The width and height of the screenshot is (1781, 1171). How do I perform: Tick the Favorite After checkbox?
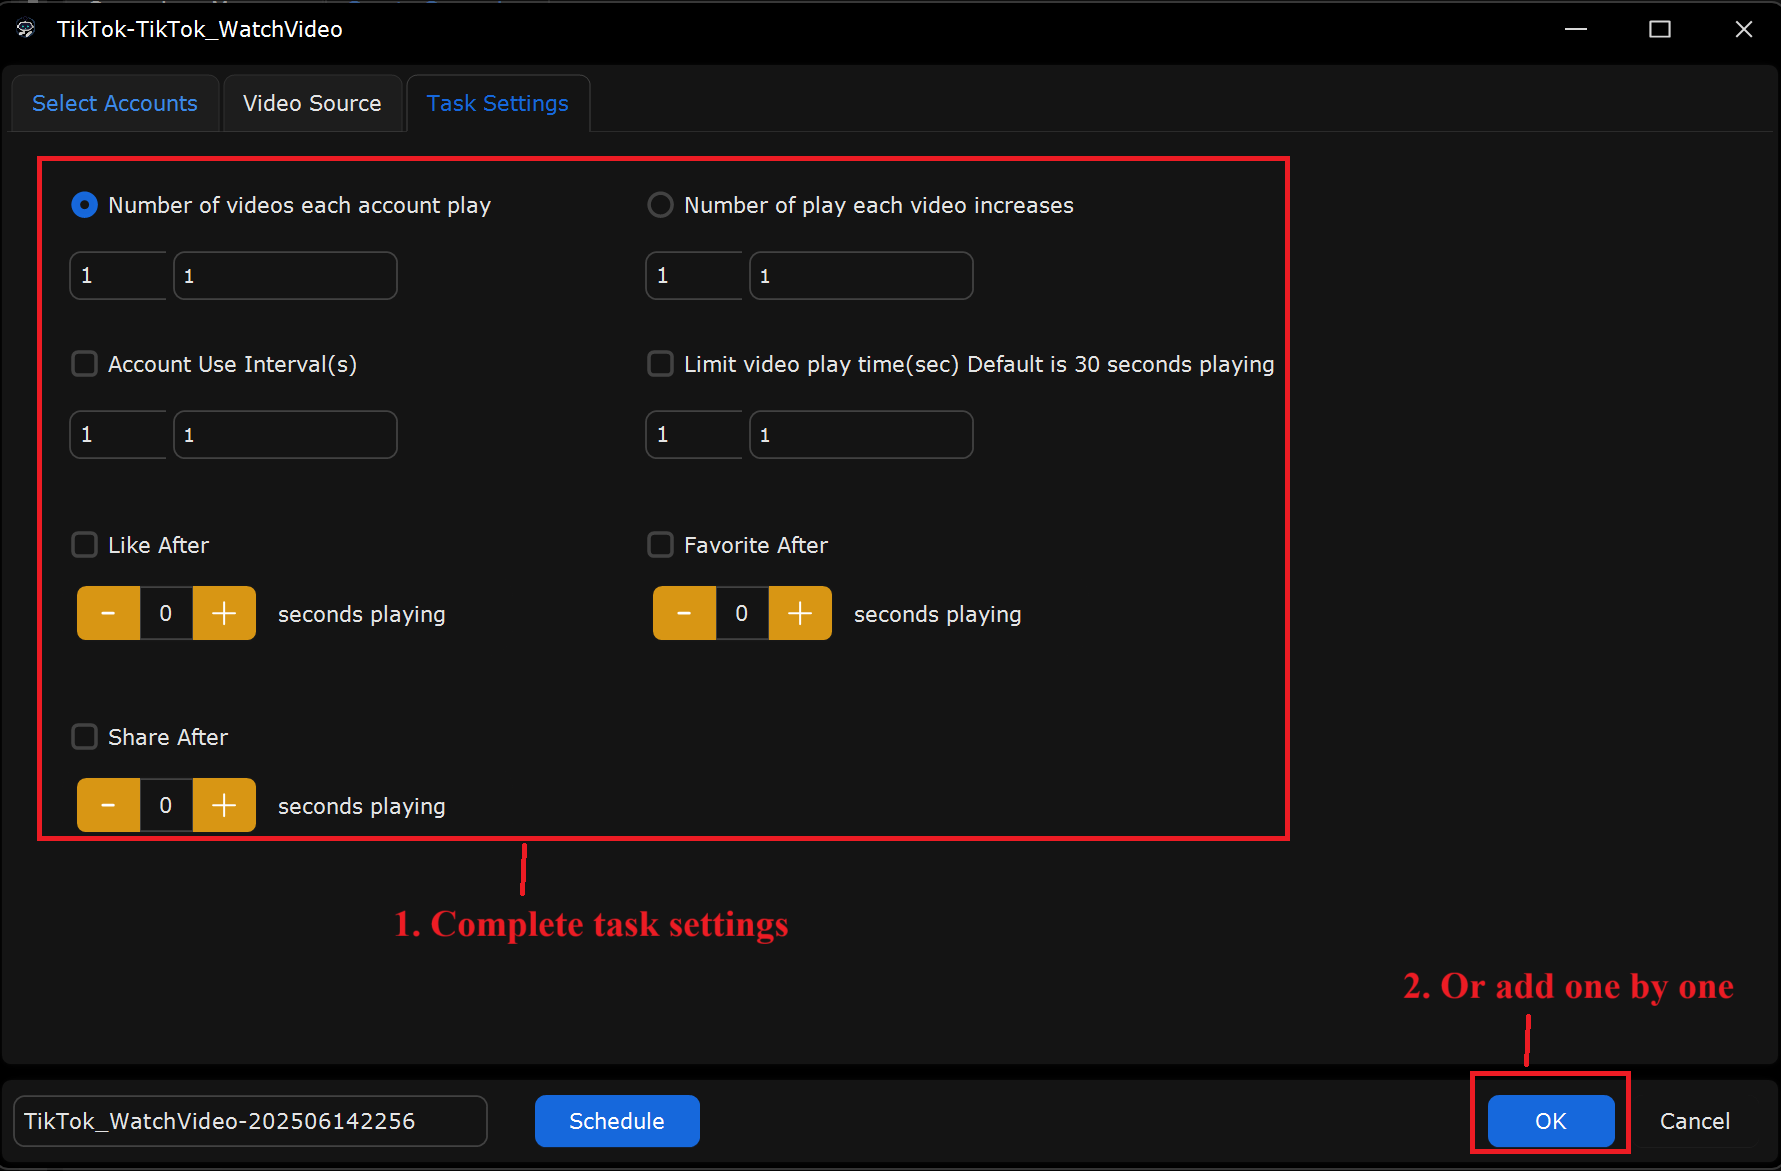click(x=660, y=544)
